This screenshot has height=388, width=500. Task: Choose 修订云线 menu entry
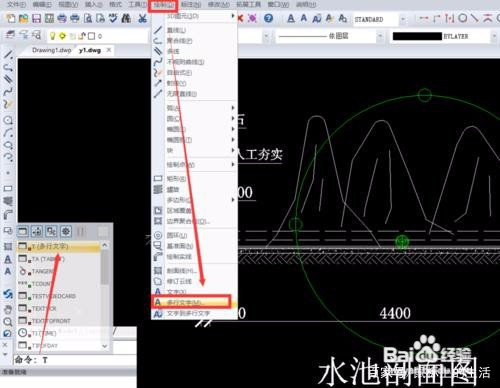194,281
